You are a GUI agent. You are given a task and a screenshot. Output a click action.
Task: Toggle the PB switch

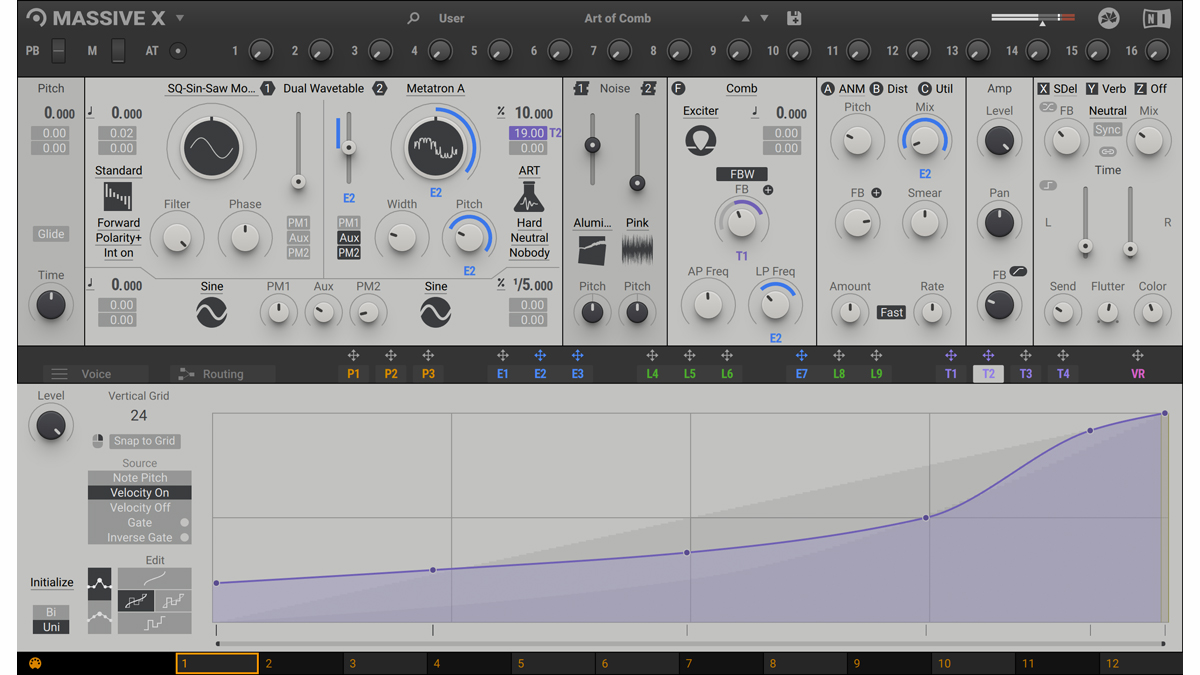tap(58, 50)
